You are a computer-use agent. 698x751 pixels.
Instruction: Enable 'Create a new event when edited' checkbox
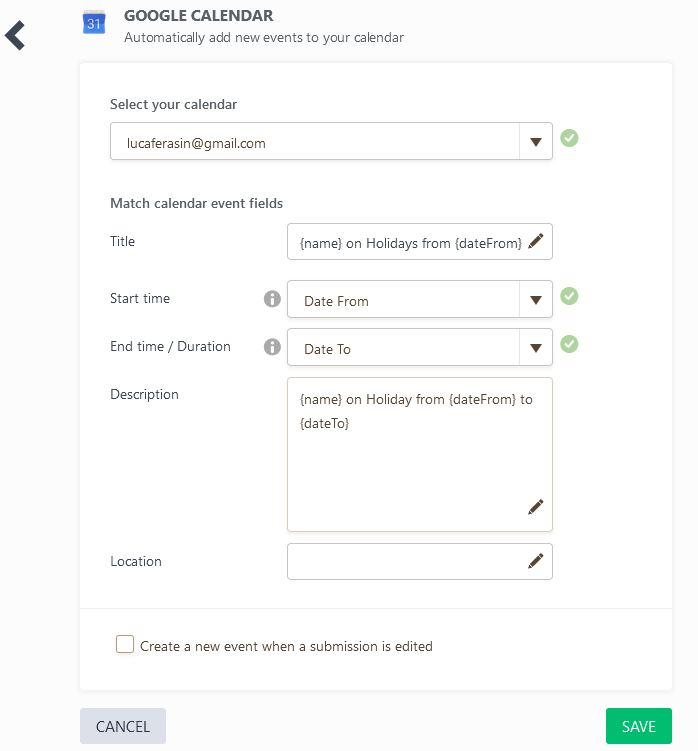[125, 645]
